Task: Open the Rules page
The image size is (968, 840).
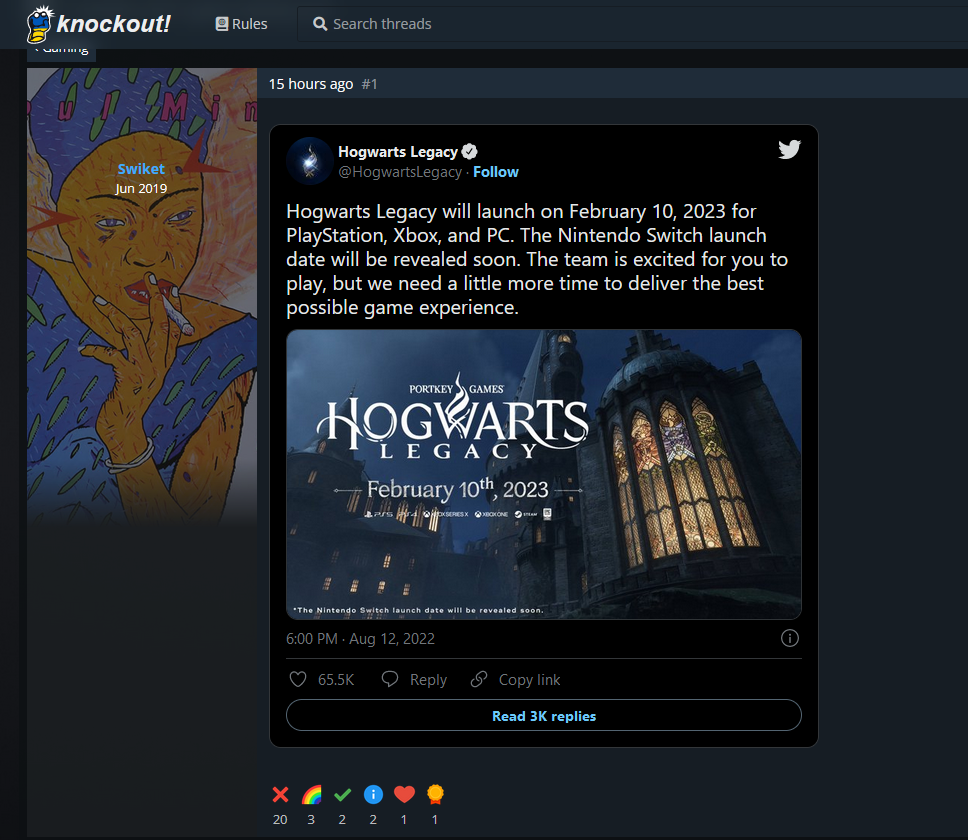Action: tap(241, 24)
